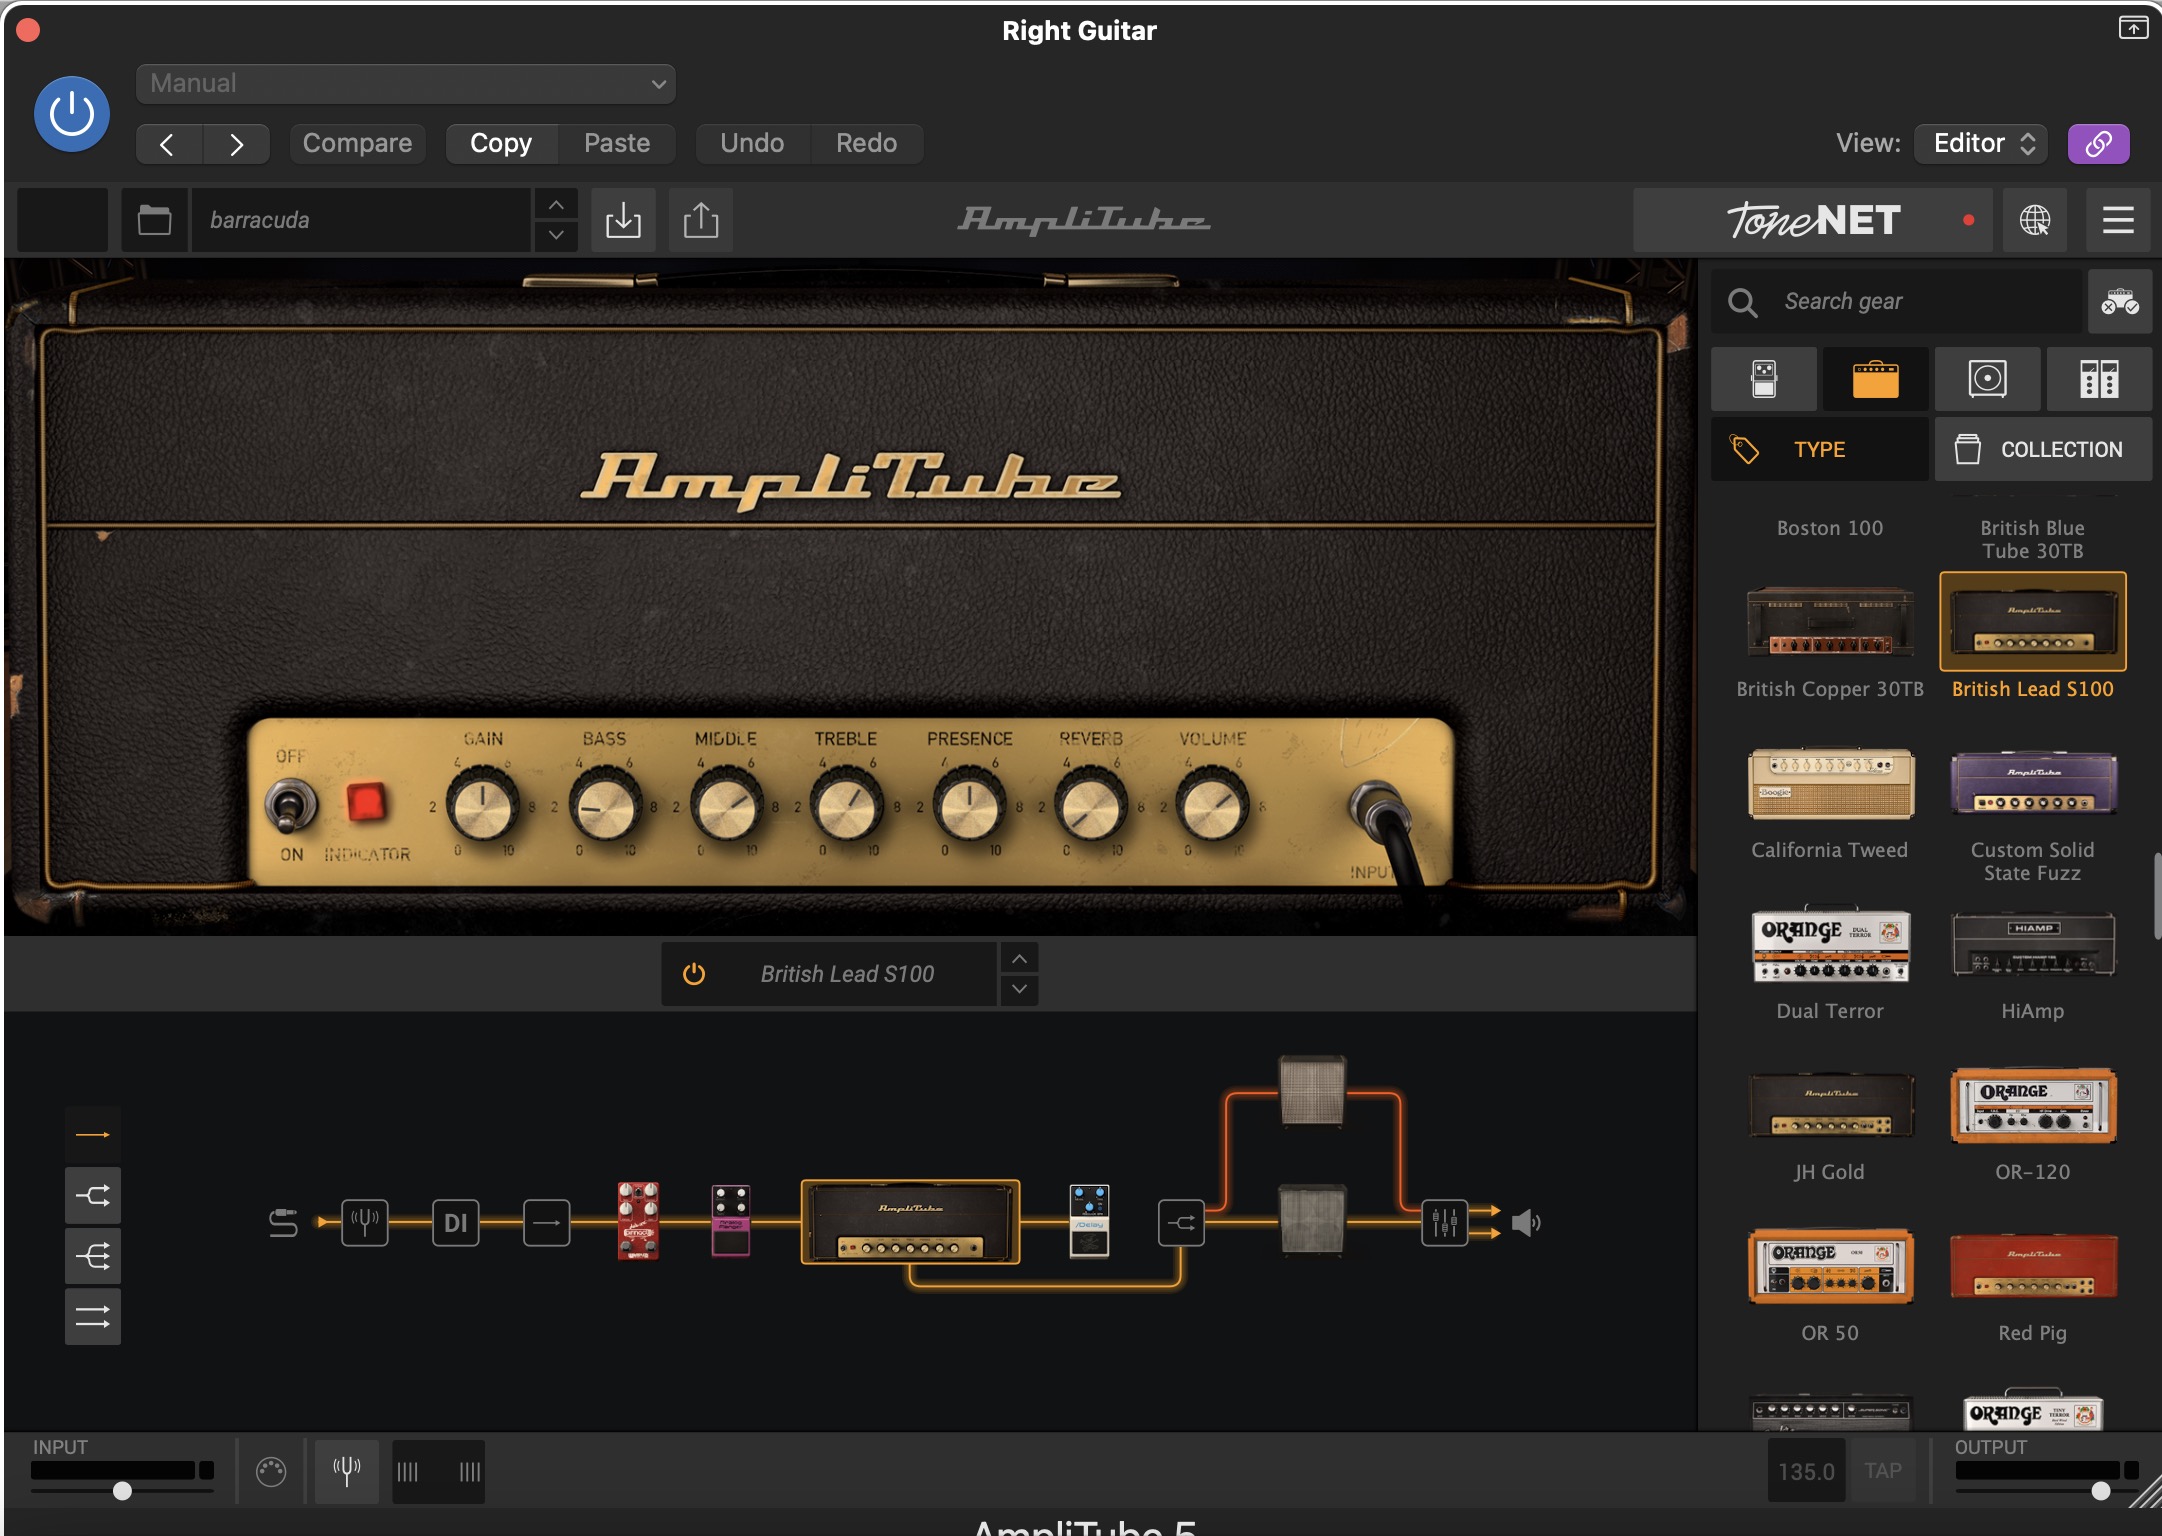Select the cabinet speaker gear category icon
The width and height of the screenshot is (2162, 1536).
tap(1987, 379)
